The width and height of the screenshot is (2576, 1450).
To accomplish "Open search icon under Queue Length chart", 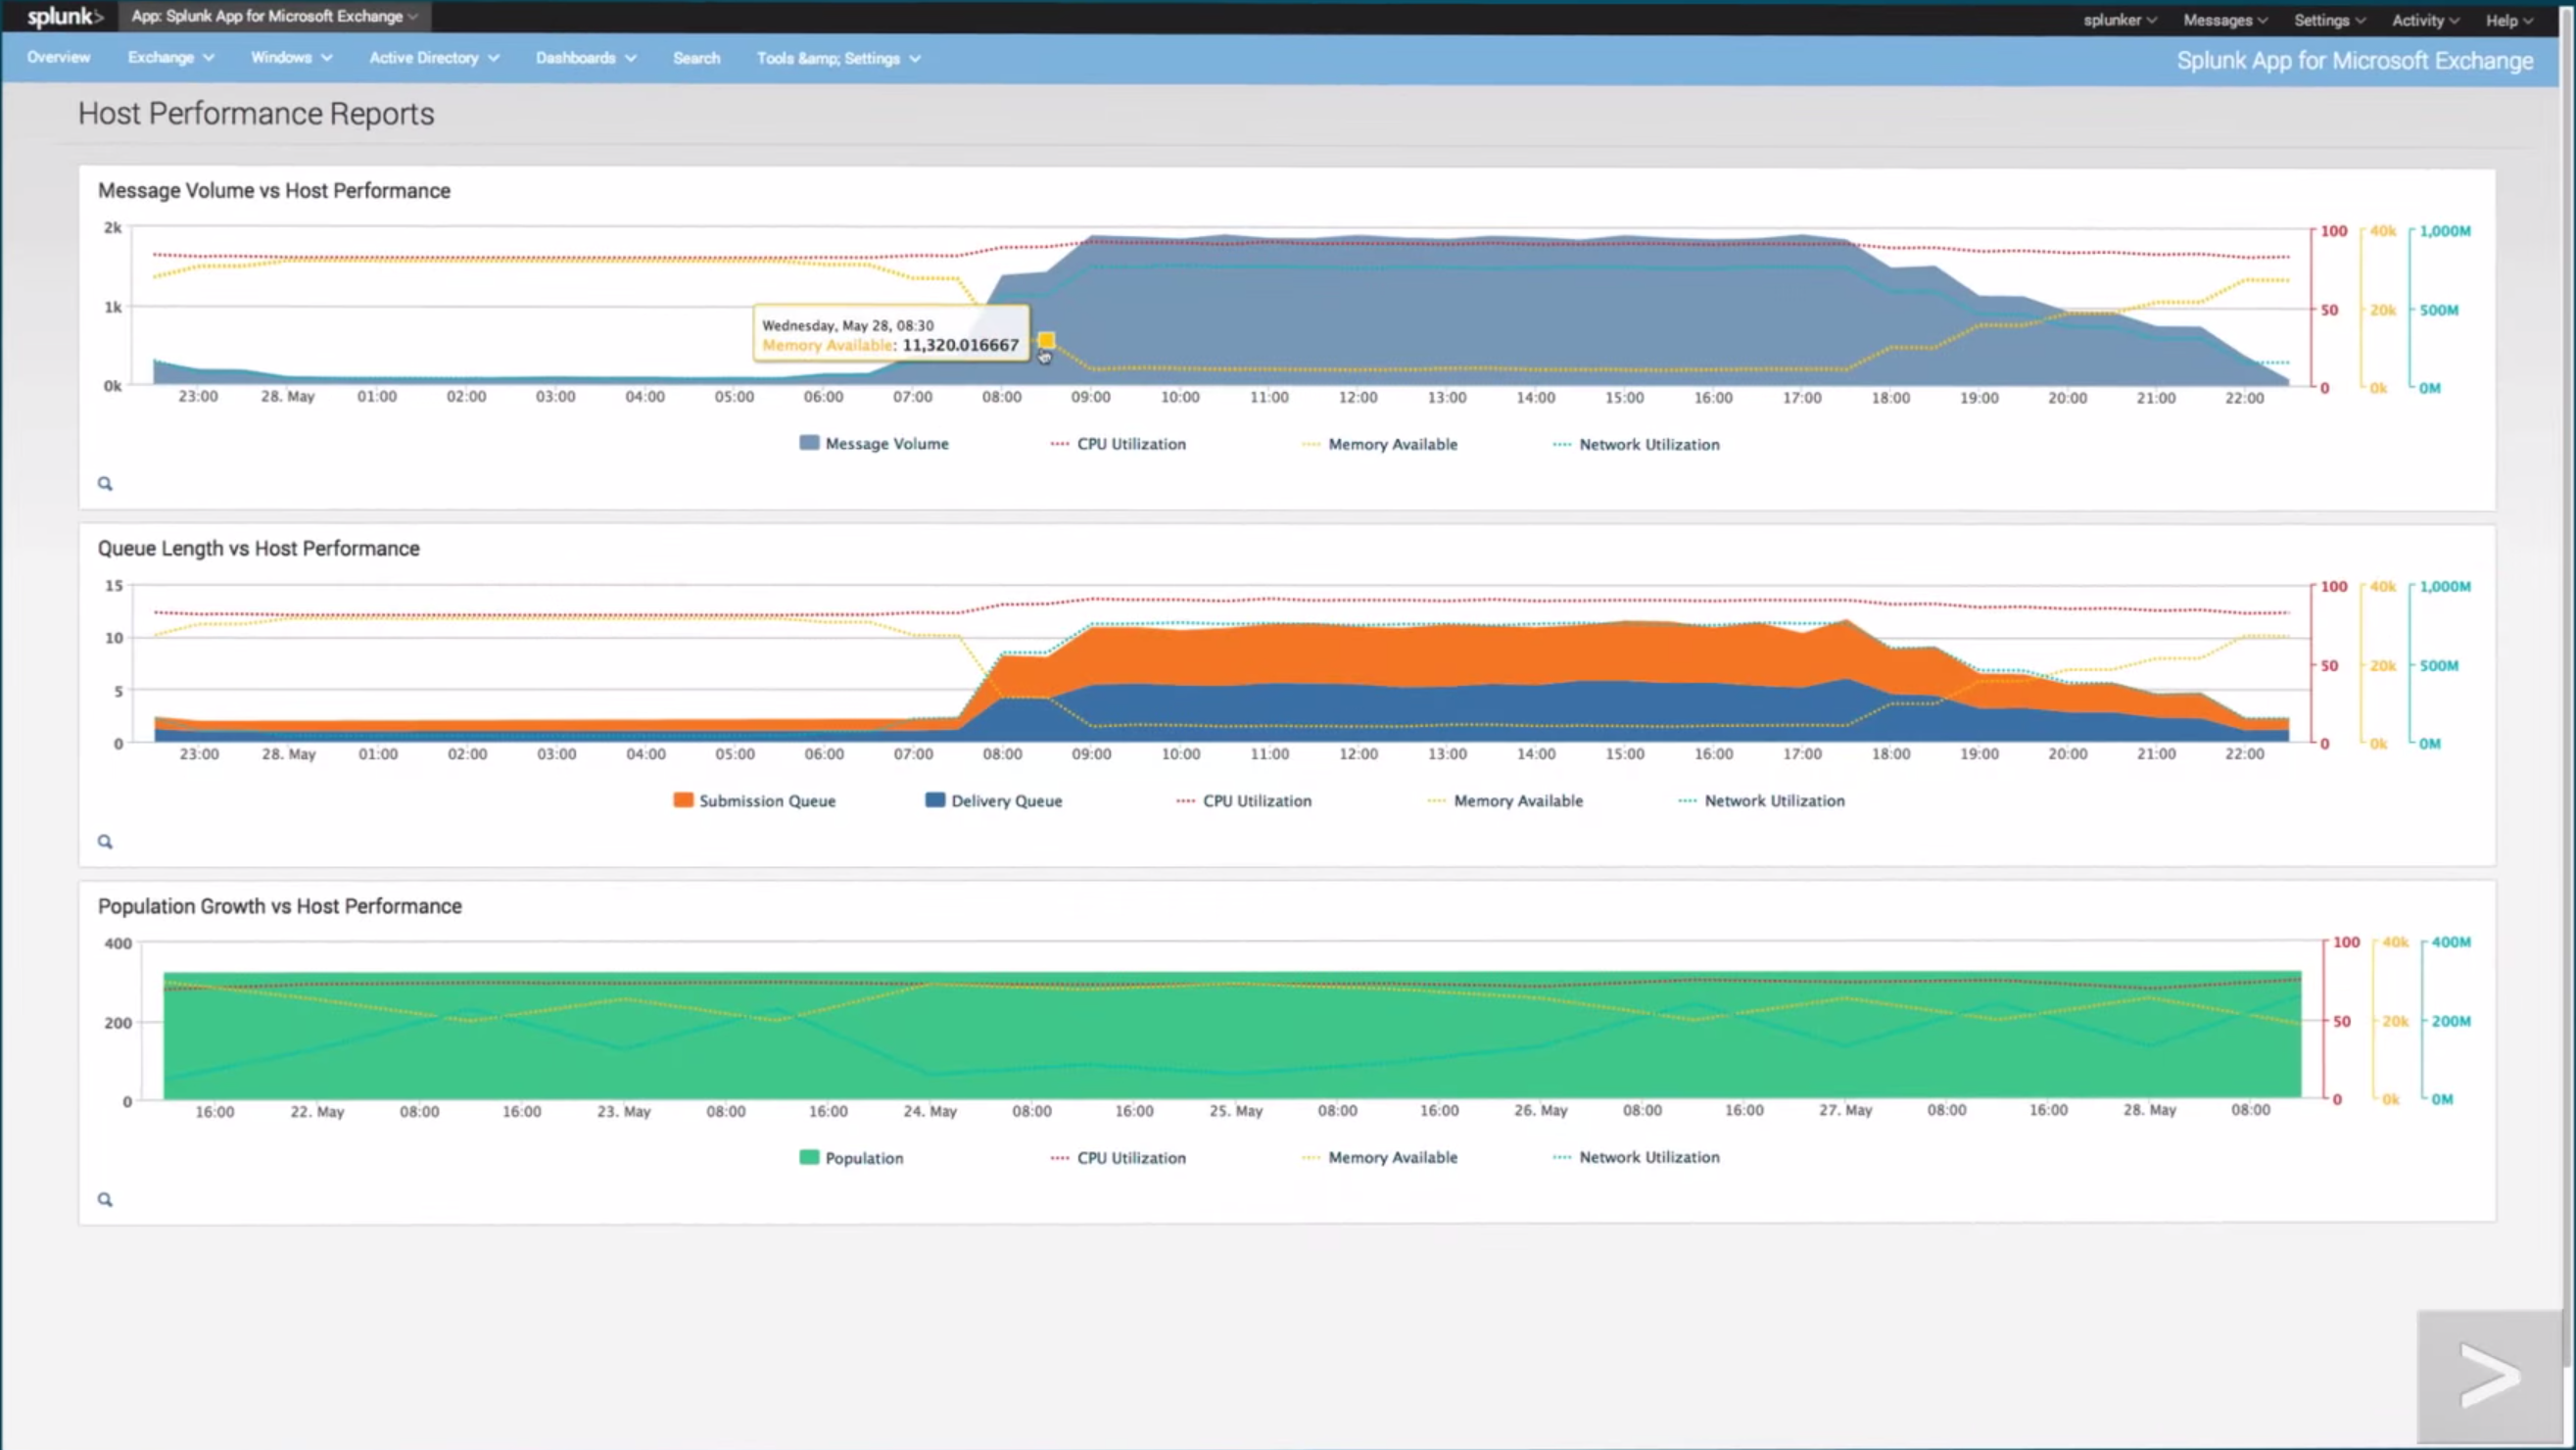I will pyautogui.click(x=105, y=842).
